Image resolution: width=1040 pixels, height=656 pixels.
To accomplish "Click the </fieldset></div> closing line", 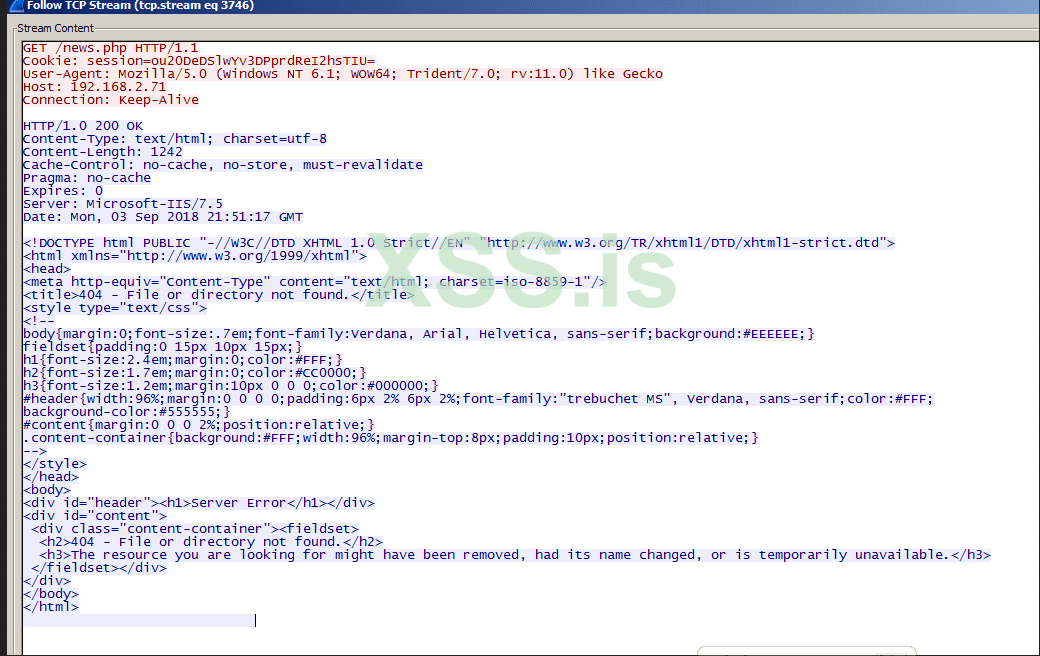I will 99,568.
